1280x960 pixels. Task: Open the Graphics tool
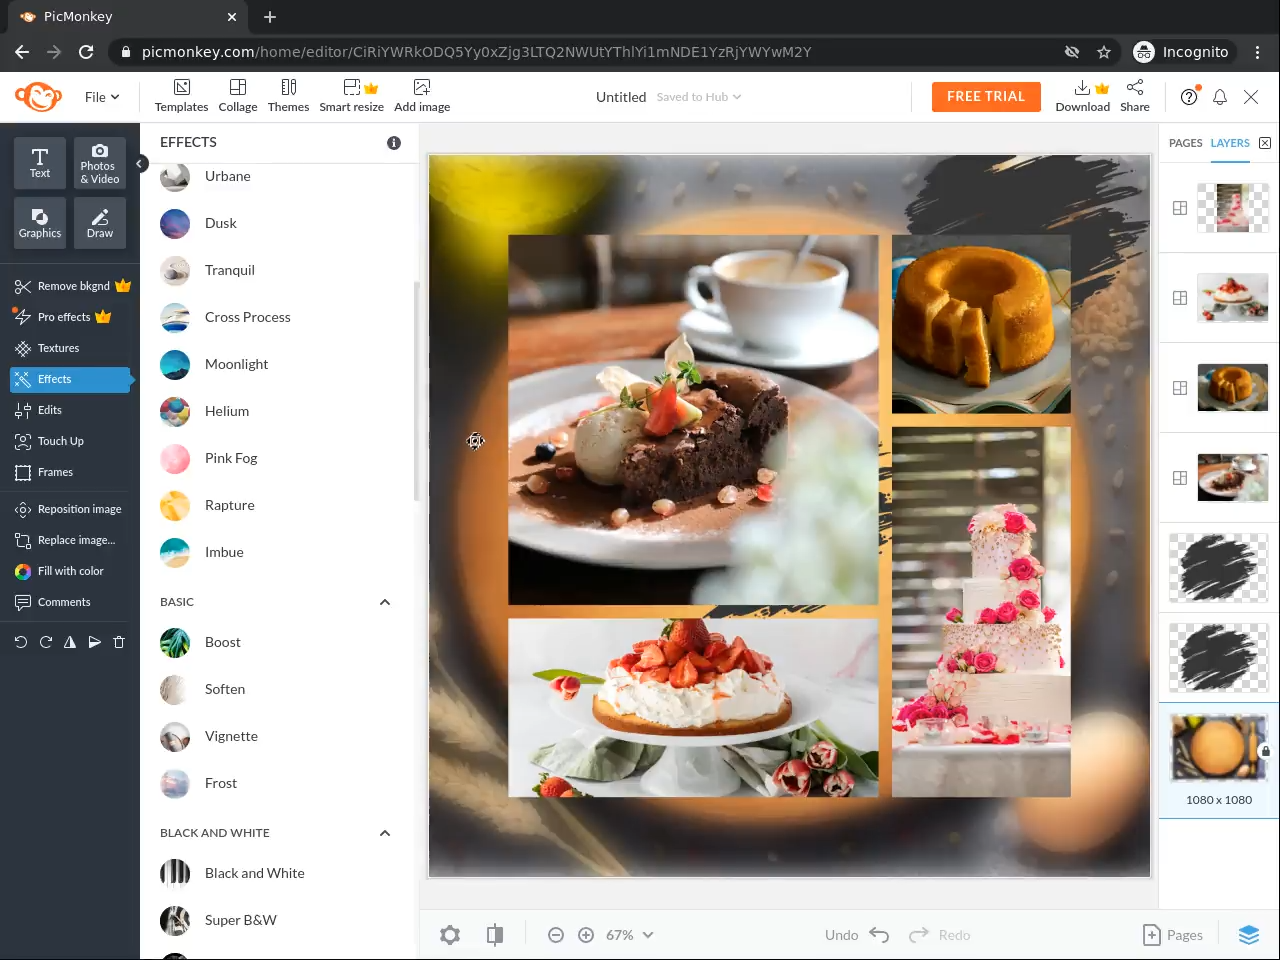(x=40, y=223)
